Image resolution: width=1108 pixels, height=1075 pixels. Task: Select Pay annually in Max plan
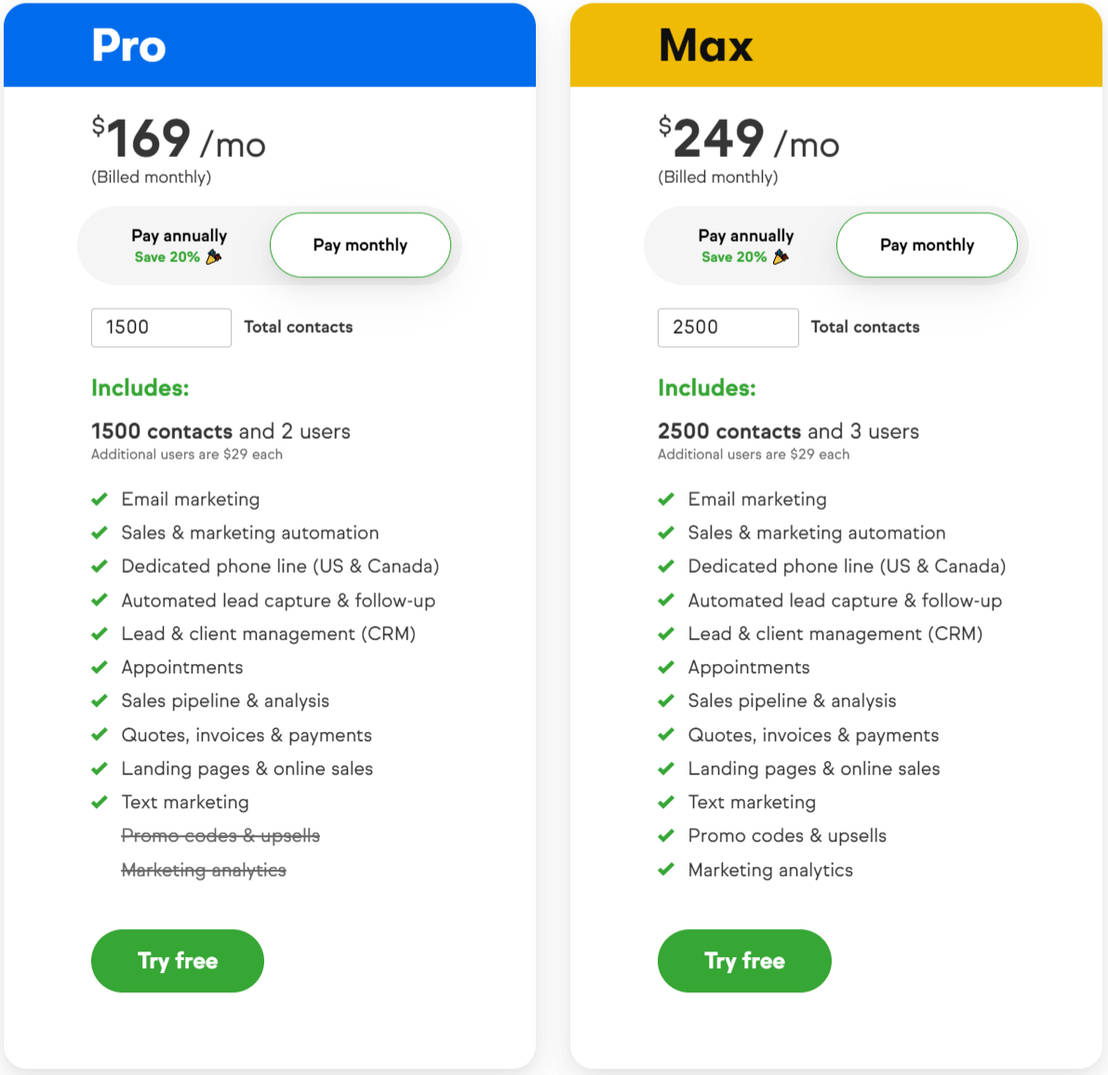[x=746, y=245]
